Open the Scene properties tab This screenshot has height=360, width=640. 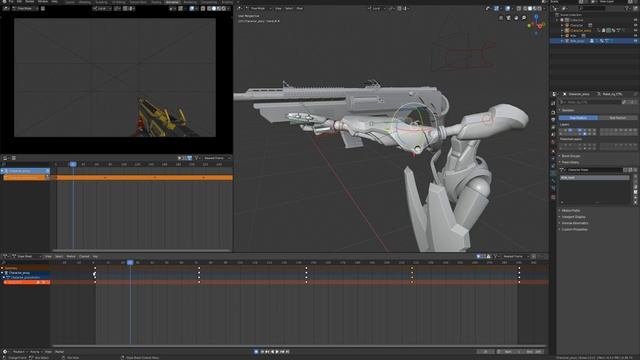[553, 134]
